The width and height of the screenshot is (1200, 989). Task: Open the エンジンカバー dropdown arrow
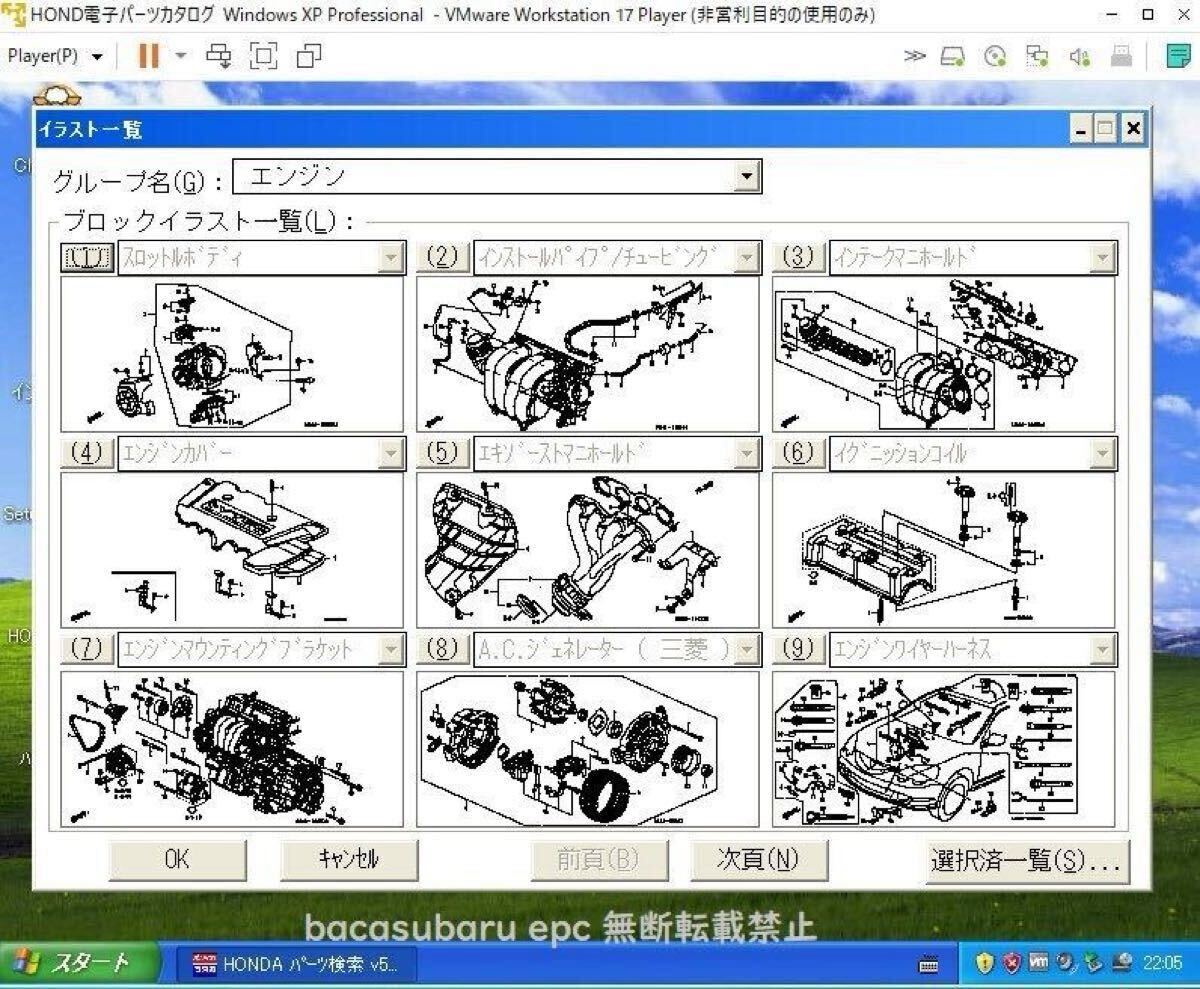(390, 455)
